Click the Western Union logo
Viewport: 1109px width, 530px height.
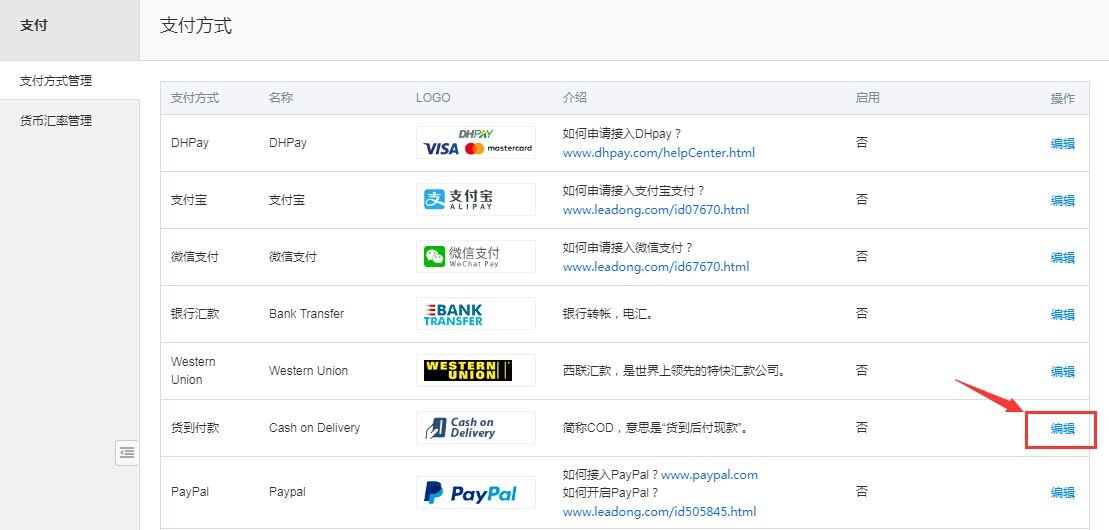(x=476, y=370)
